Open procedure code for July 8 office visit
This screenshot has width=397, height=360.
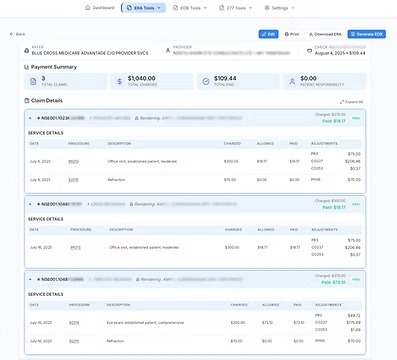click(73, 161)
